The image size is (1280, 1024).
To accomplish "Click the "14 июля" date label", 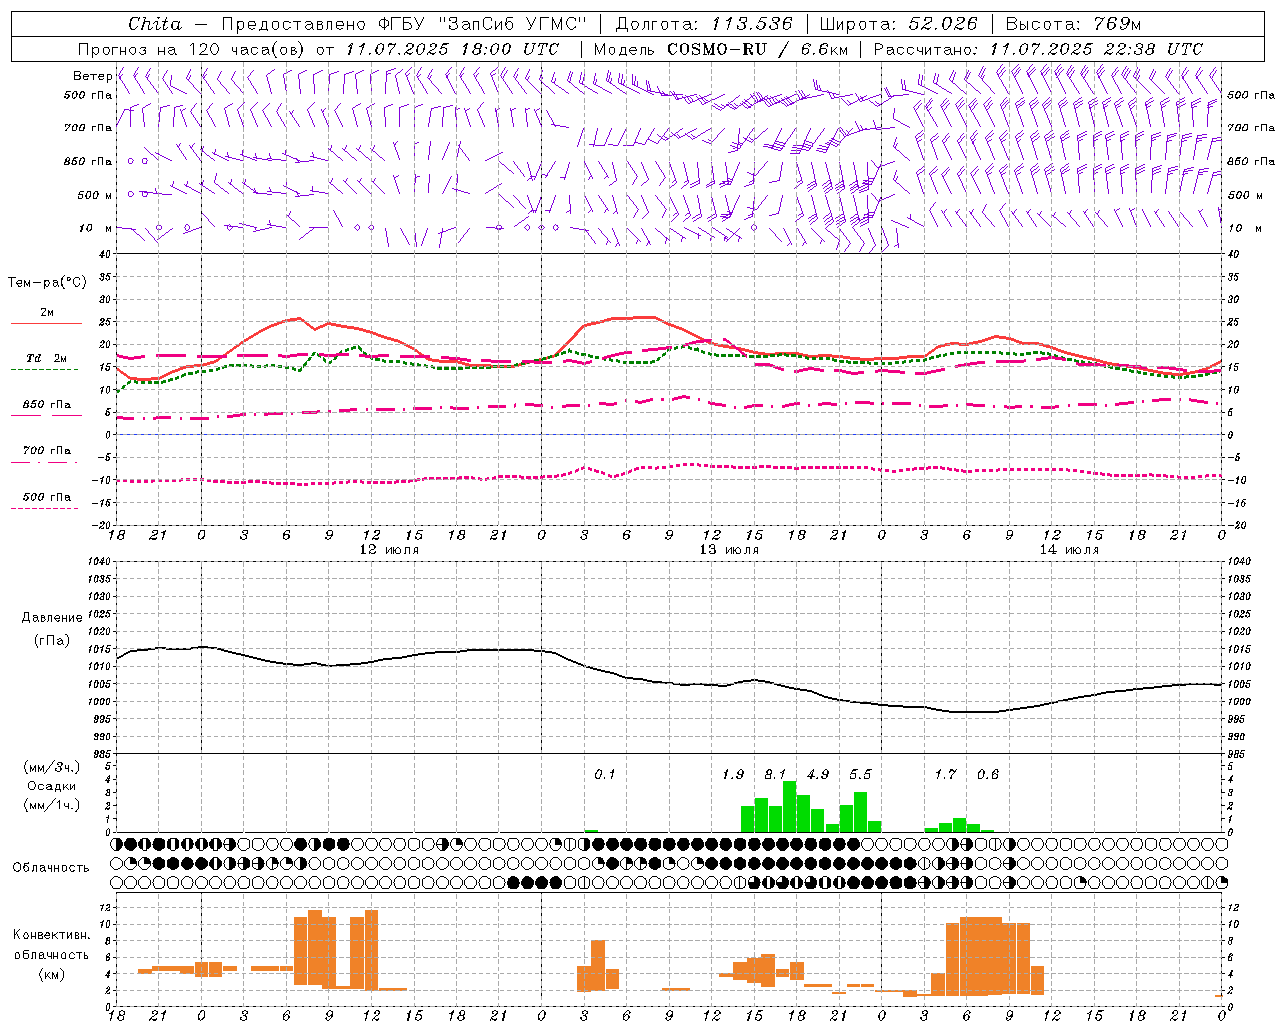I will [x=1069, y=550].
